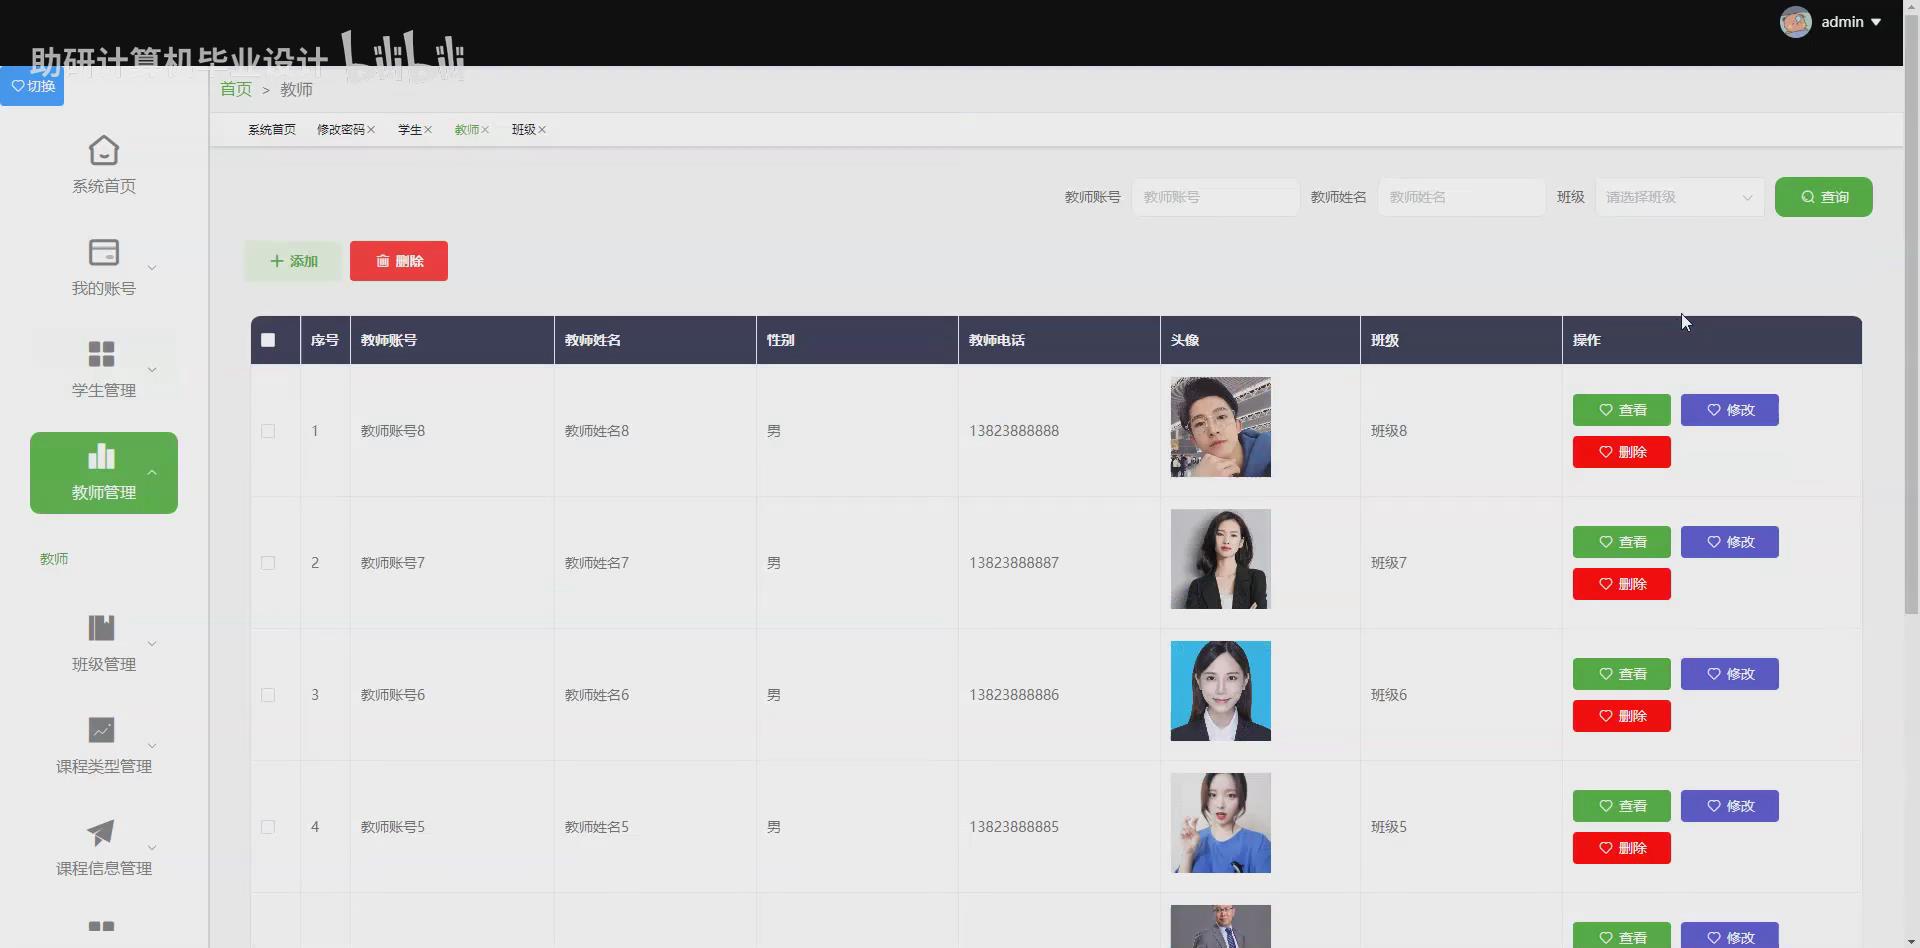Check the row for 教师账号6
The width and height of the screenshot is (1920, 948).
pos(268,695)
